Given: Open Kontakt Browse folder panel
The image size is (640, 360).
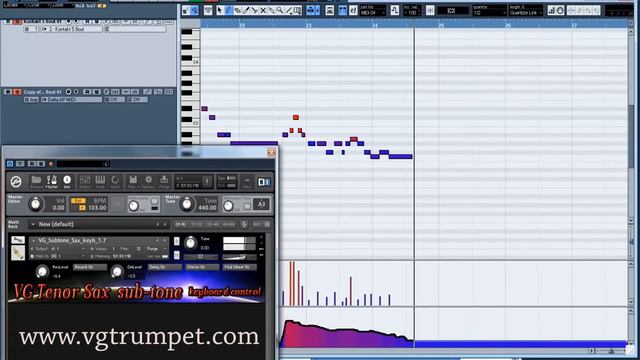Looking at the screenshot, I should click(x=36, y=182).
